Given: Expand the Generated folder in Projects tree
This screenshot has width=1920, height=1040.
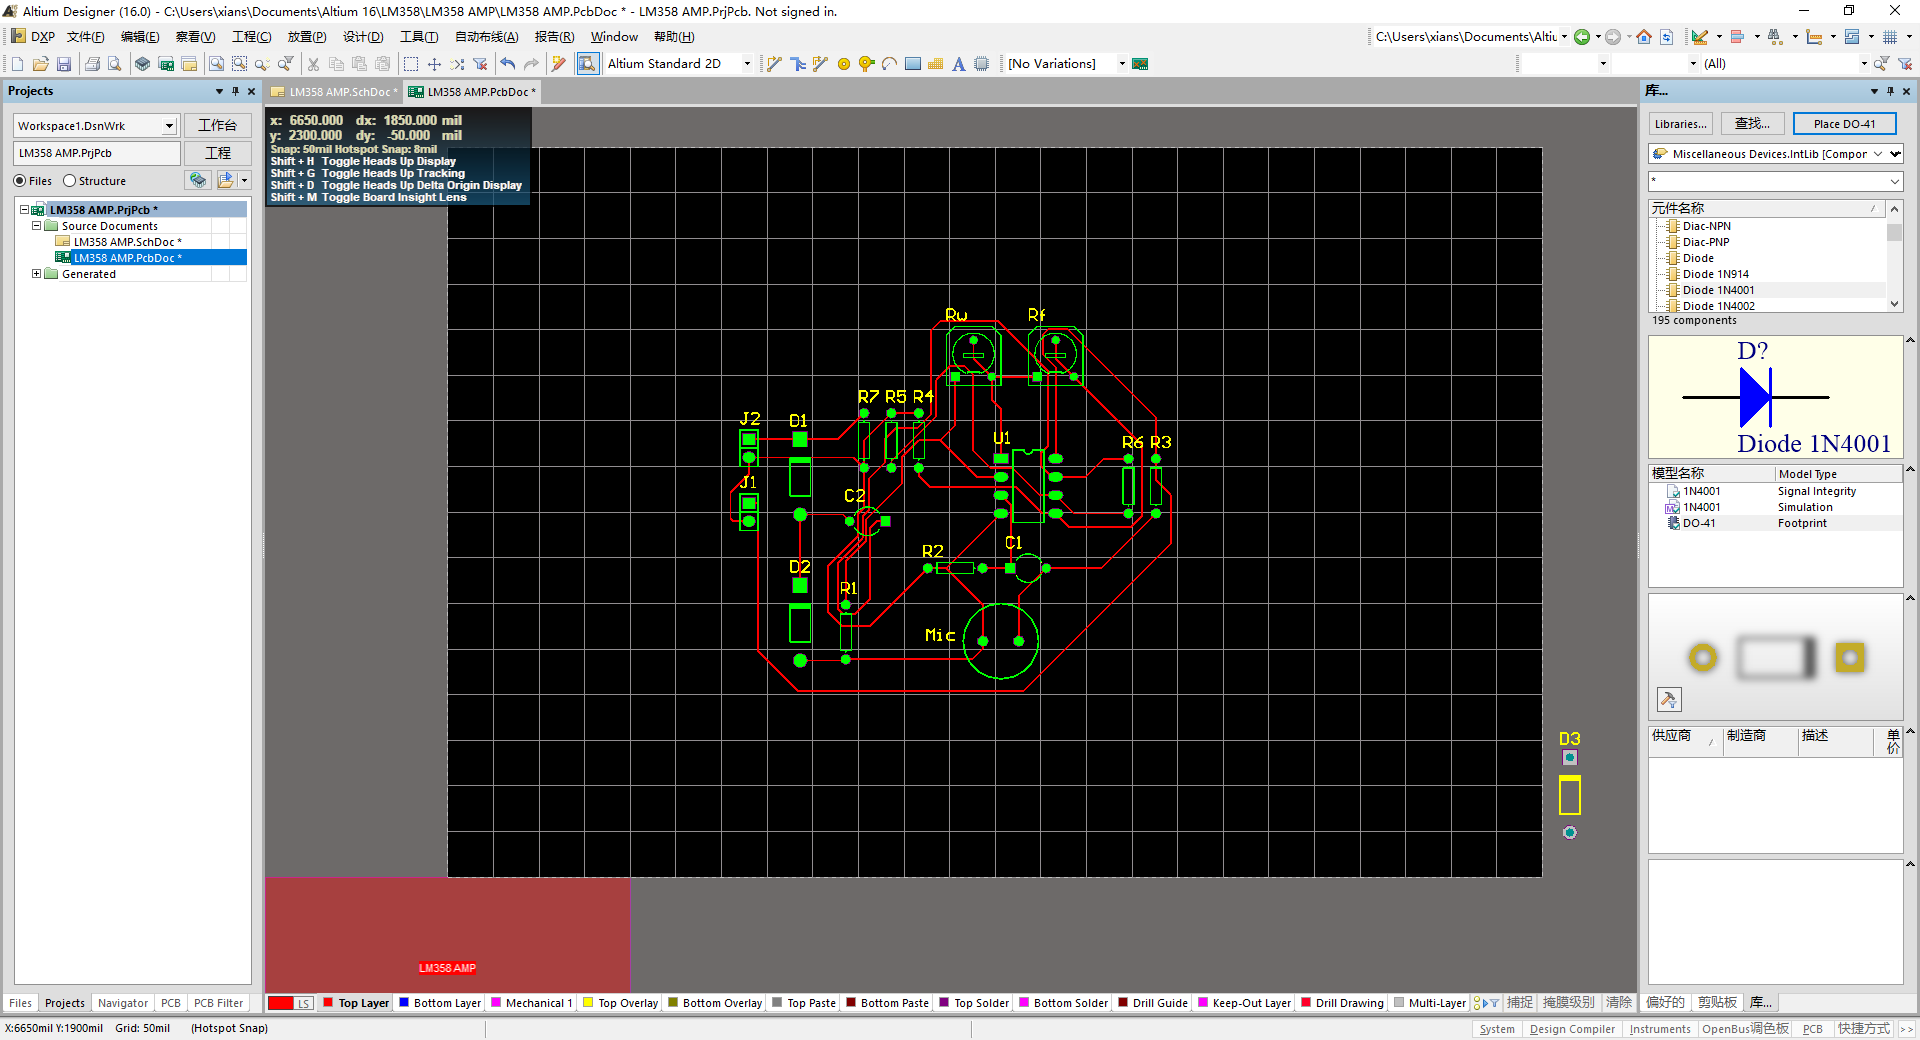Looking at the screenshot, I should tap(38, 274).
